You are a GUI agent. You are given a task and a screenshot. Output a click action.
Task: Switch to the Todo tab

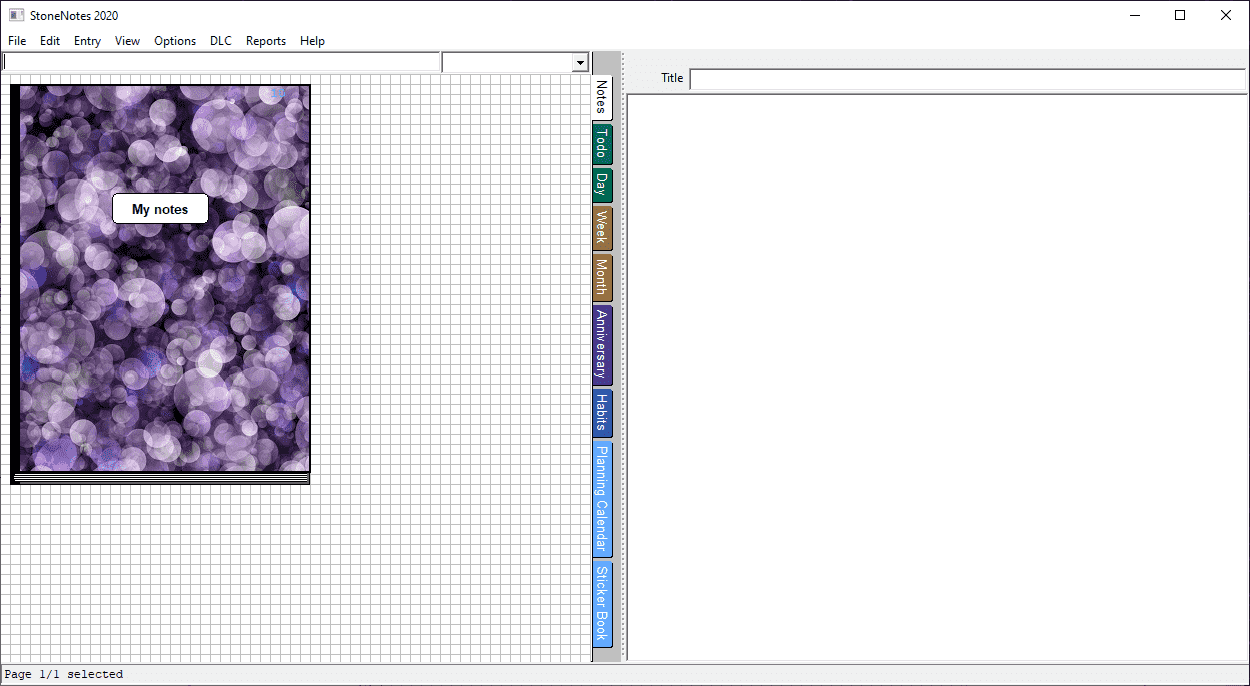click(601, 143)
